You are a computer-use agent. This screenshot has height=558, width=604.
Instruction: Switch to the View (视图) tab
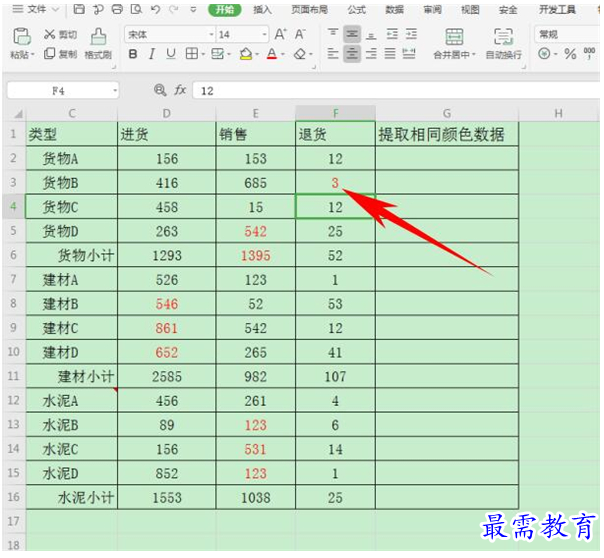[x=470, y=9]
